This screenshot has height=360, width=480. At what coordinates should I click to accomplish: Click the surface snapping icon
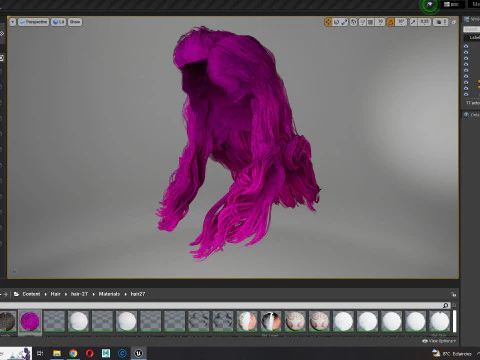click(x=362, y=22)
